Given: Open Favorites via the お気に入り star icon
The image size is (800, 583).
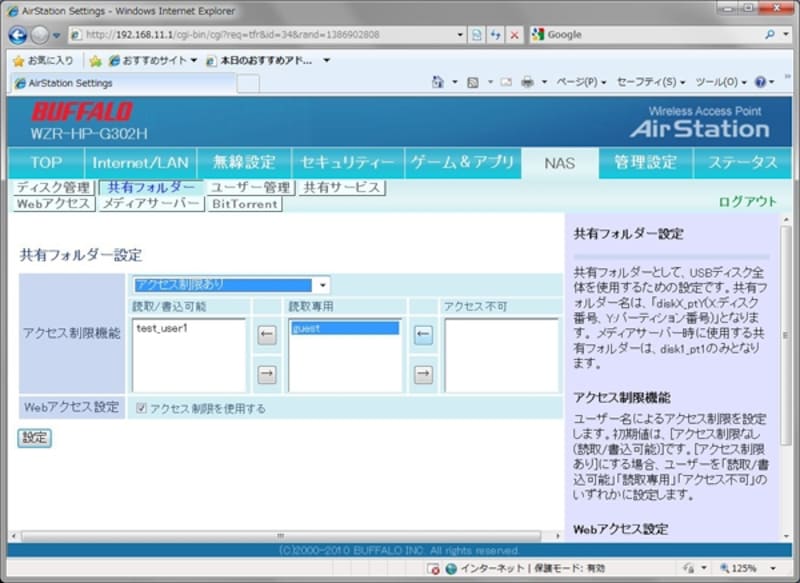Looking at the screenshot, I should 18,60.
